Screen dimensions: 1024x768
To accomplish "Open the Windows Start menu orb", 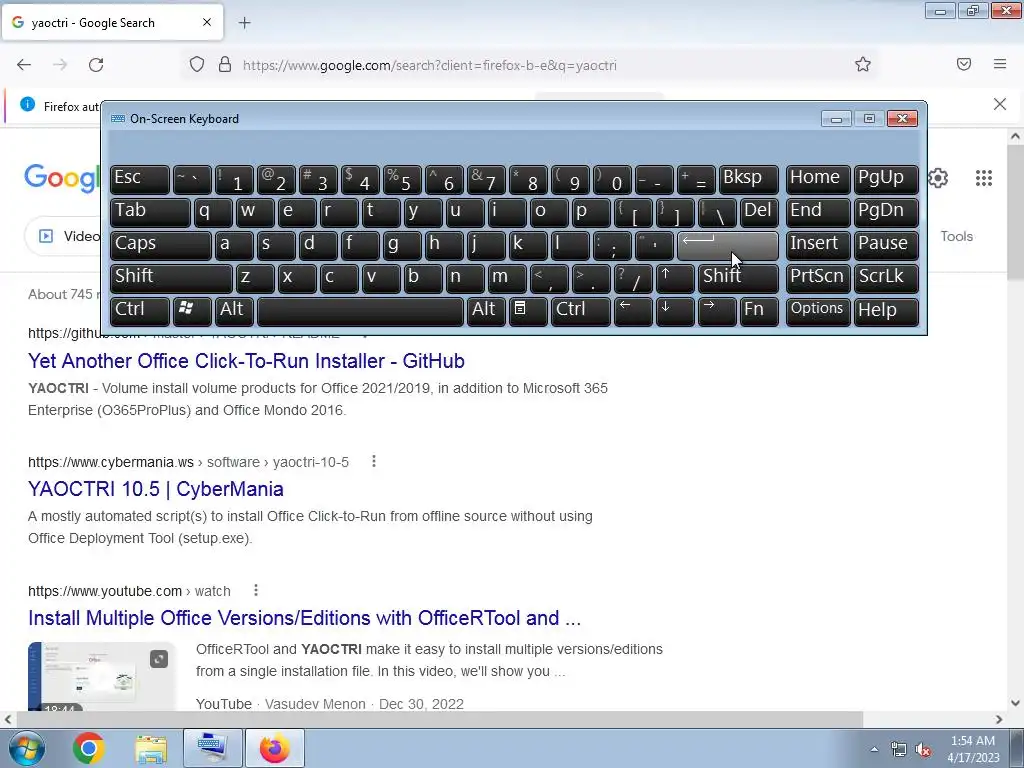I will [x=26, y=748].
